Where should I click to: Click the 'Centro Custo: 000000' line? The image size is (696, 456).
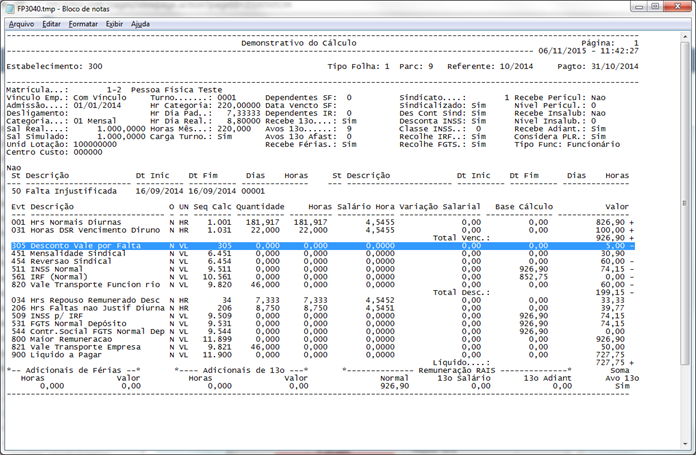[54, 152]
